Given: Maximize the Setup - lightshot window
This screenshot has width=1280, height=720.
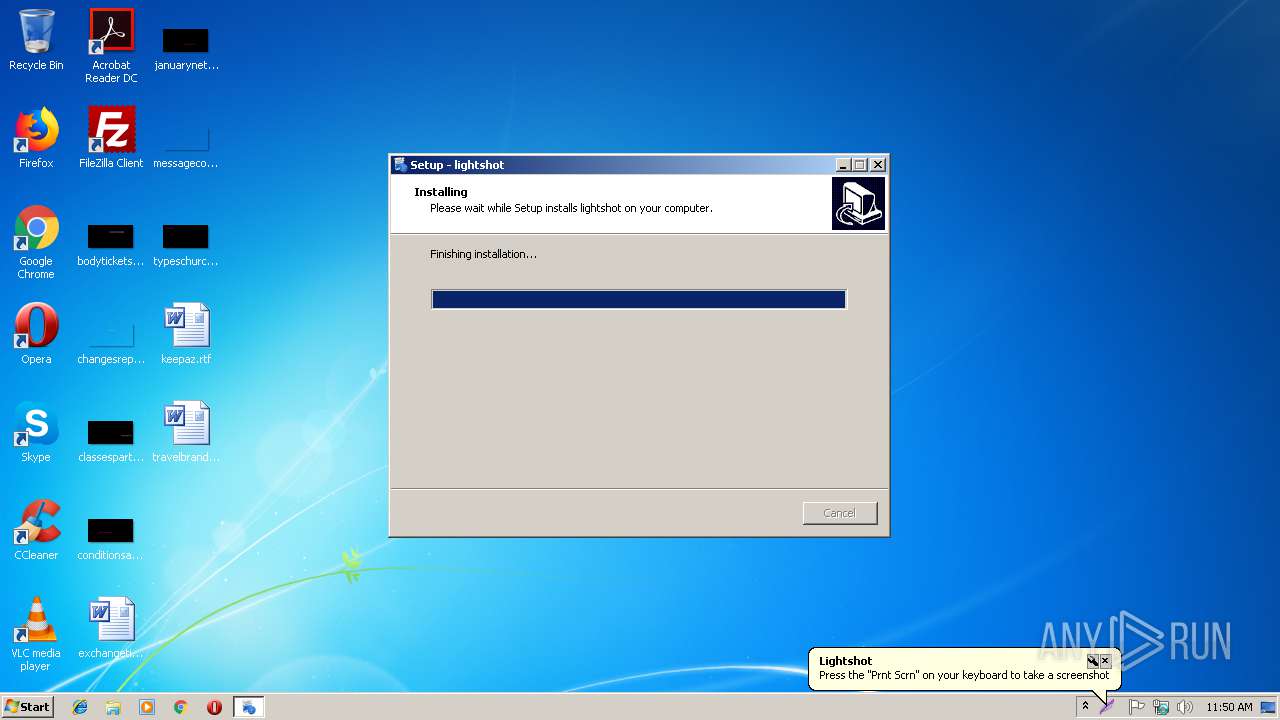Looking at the screenshot, I should coord(859,165).
